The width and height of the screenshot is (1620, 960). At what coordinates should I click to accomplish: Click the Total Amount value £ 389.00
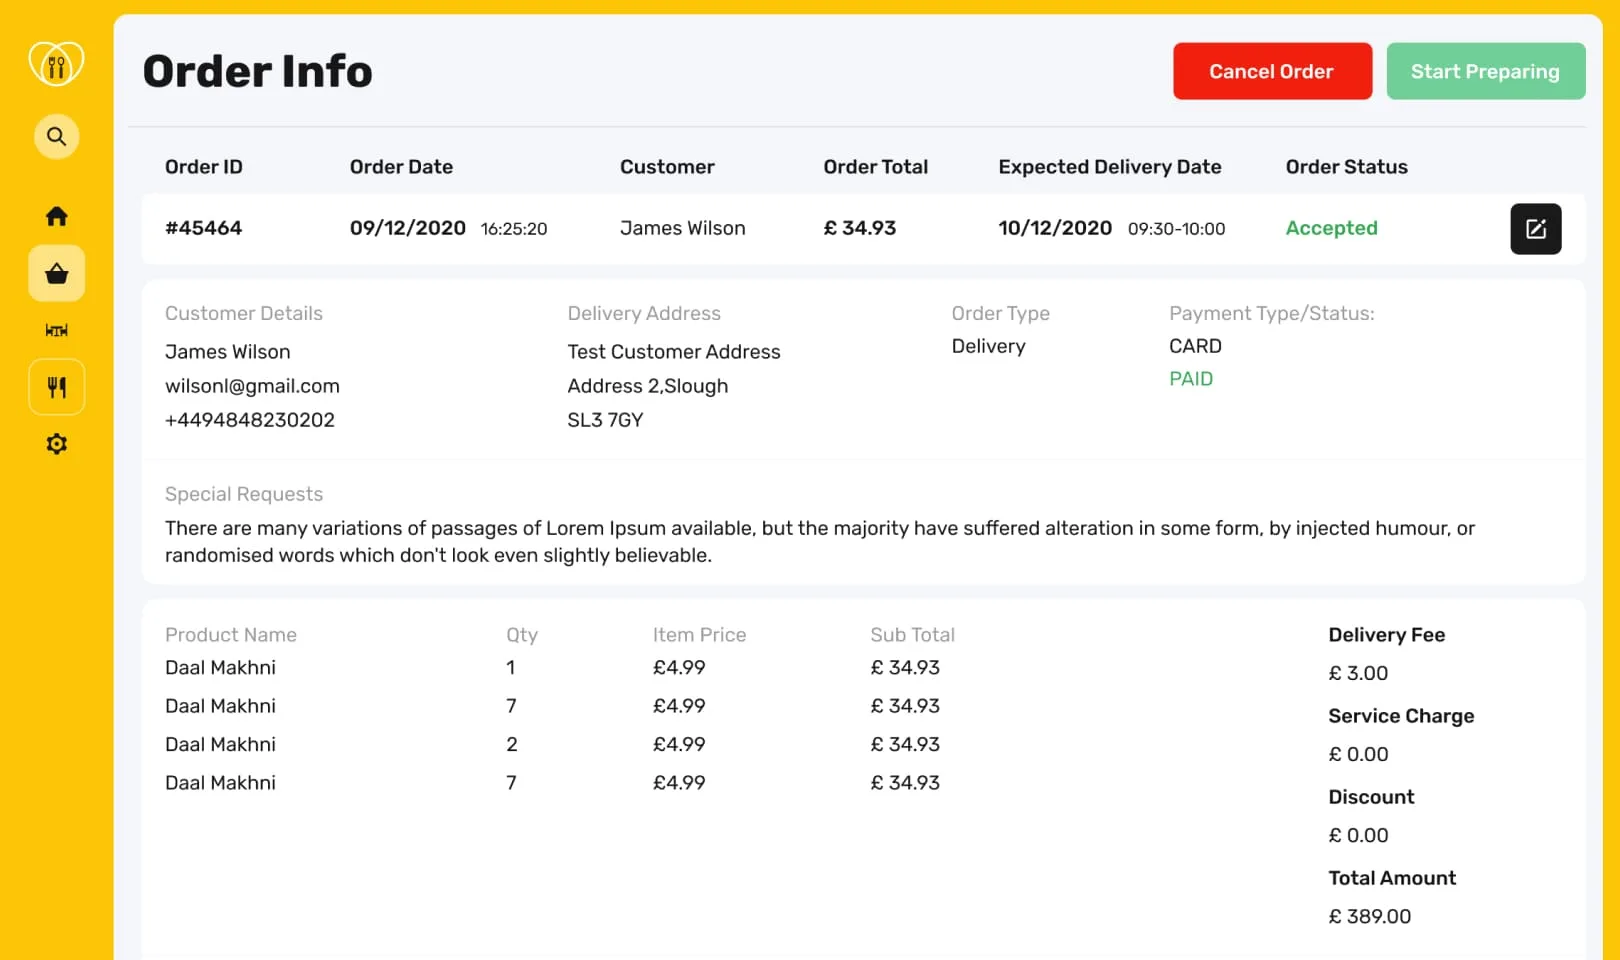(1369, 916)
